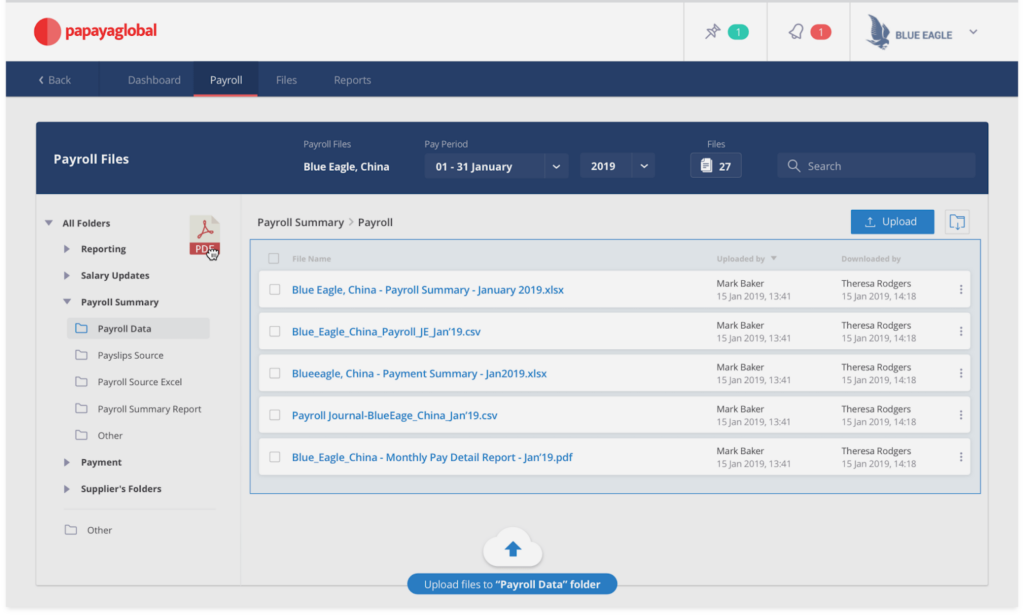Click inside the Search field
The width and height of the screenshot is (1024, 616).
coord(876,166)
